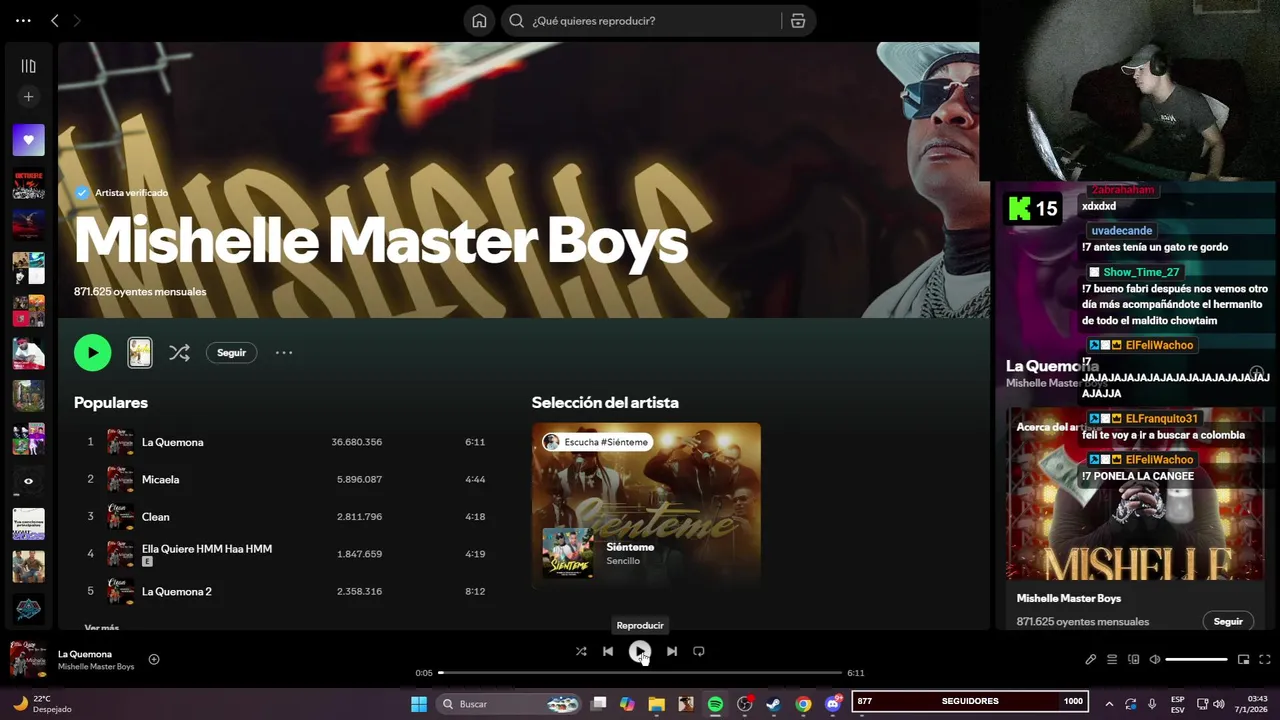Open the ESP language input selector
1280x720 pixels.
coord(1178,704)
